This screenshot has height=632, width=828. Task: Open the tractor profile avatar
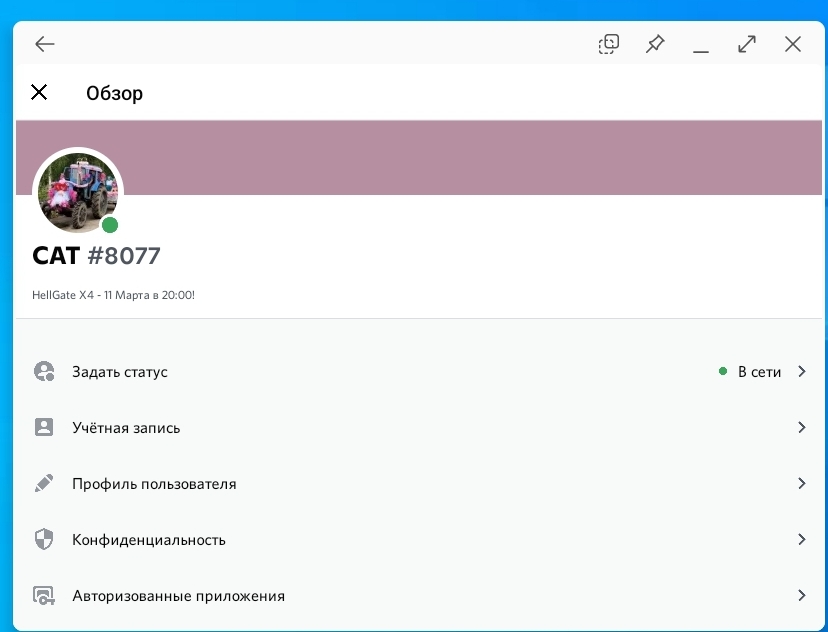(x=78, y=193)
